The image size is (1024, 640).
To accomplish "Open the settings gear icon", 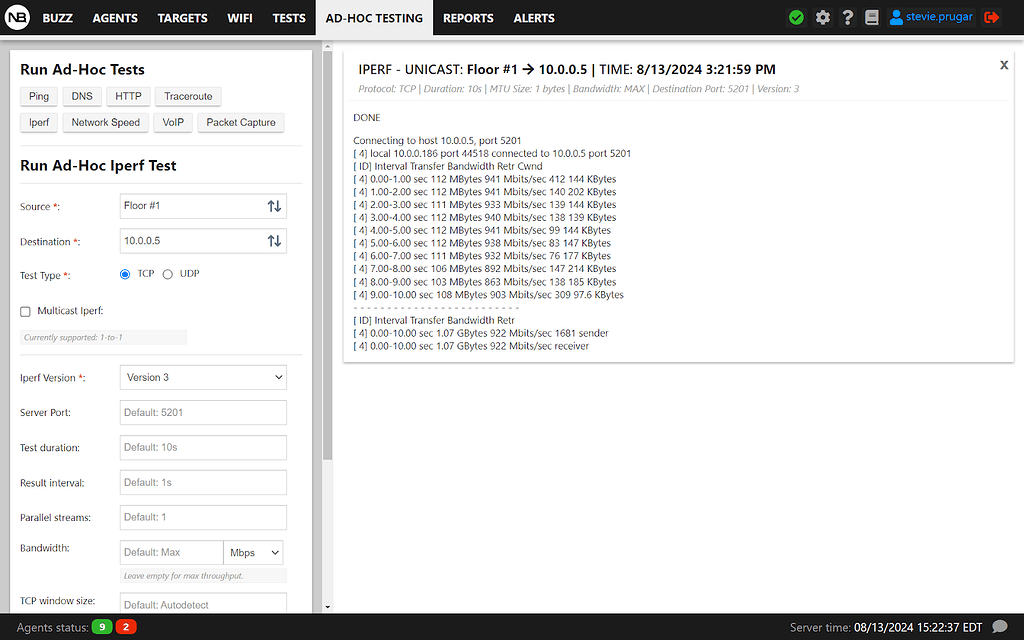I will pos(822,17).
